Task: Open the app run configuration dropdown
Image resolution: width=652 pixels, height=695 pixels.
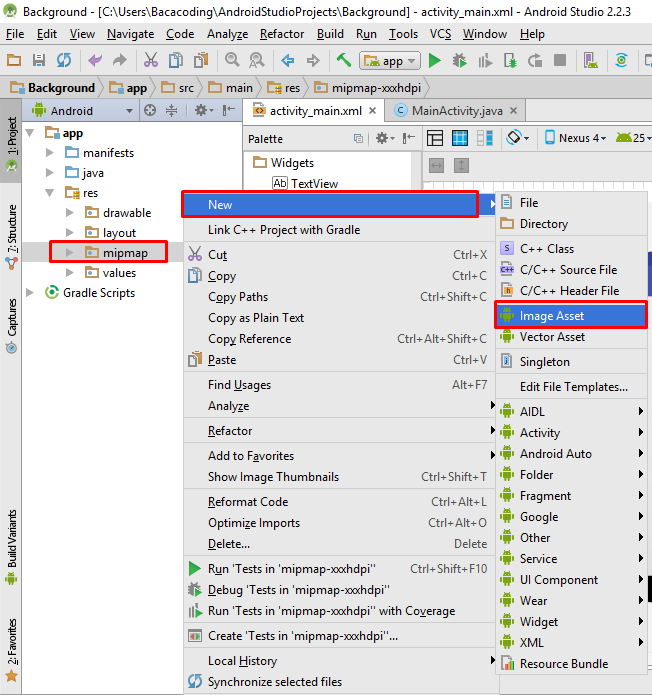Action: click(390, 61)
